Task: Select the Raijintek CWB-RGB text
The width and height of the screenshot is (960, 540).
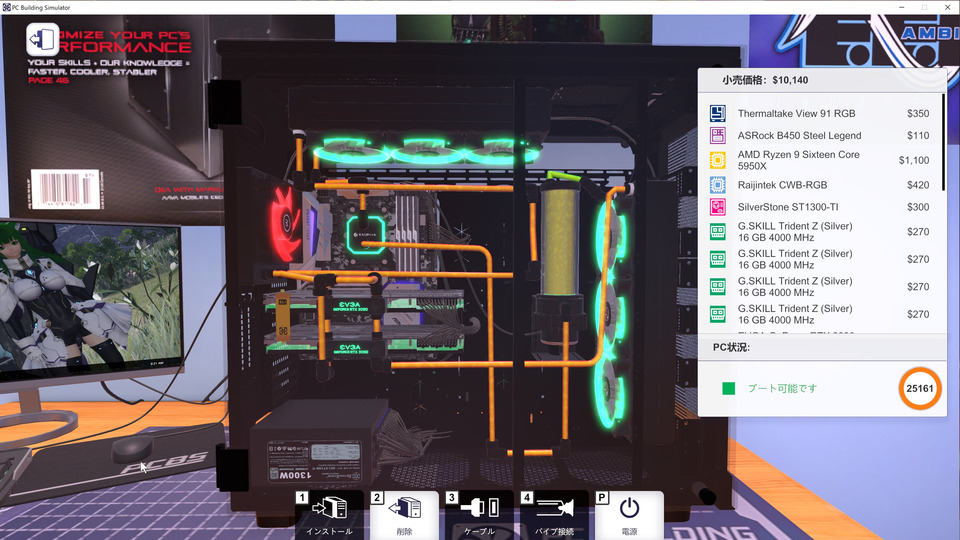Action: pos(782,185)
